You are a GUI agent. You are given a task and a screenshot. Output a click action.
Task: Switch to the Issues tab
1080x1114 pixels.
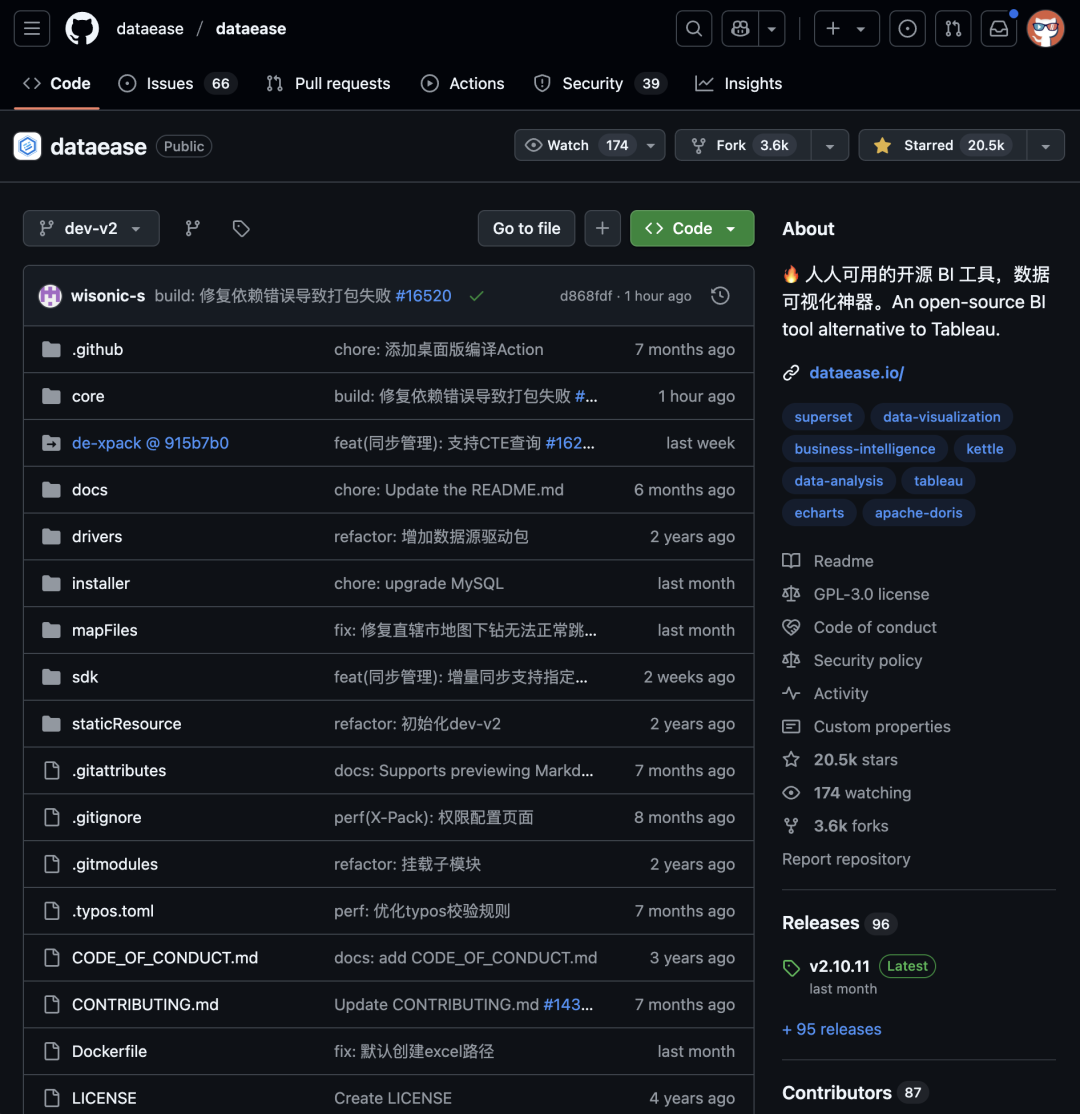point(177,83)
